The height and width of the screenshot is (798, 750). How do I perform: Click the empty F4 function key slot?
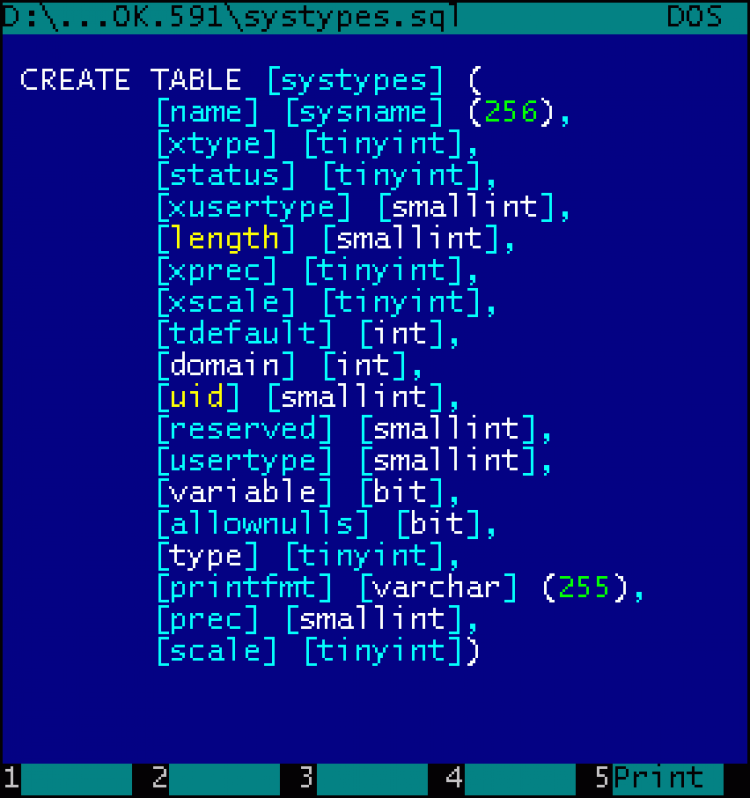(520, 778)
